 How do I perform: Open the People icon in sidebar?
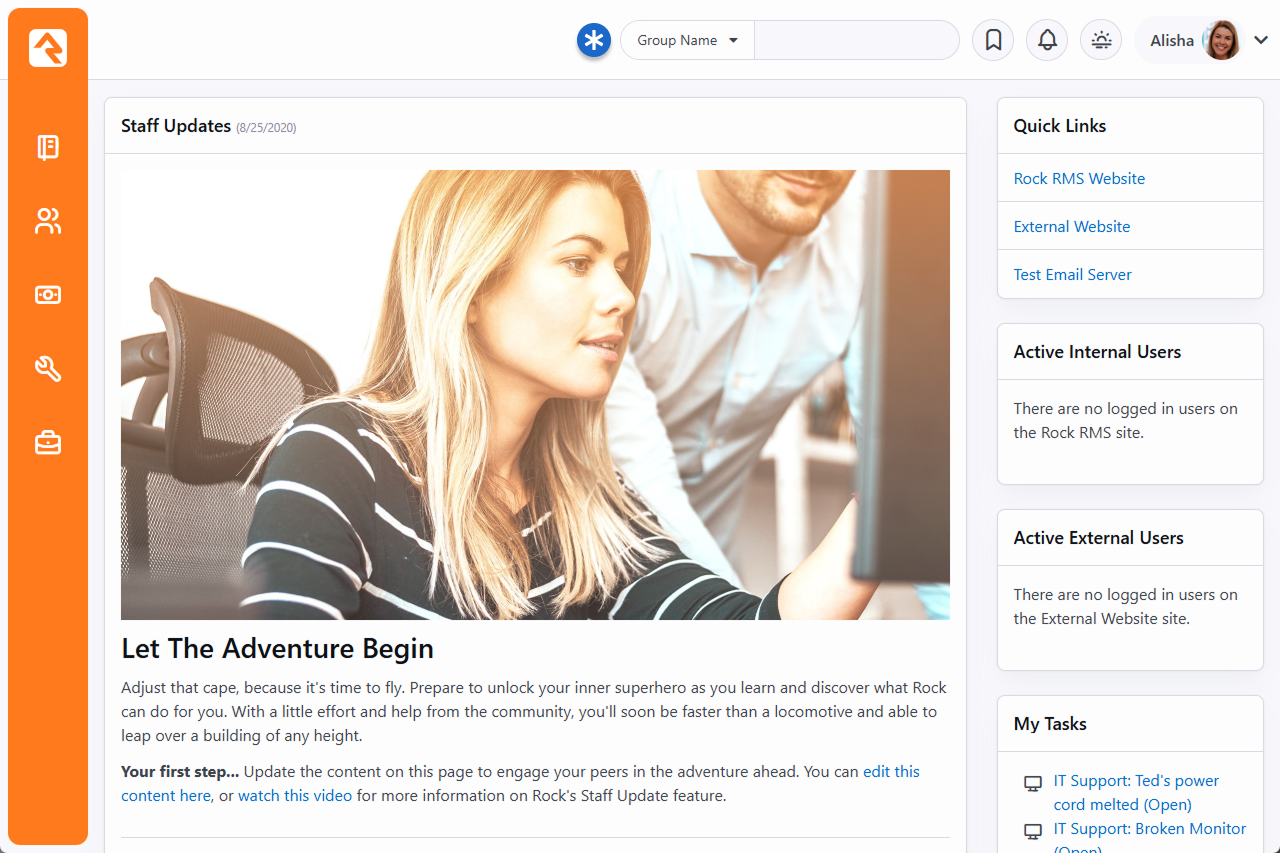click(x=48, y=221)
